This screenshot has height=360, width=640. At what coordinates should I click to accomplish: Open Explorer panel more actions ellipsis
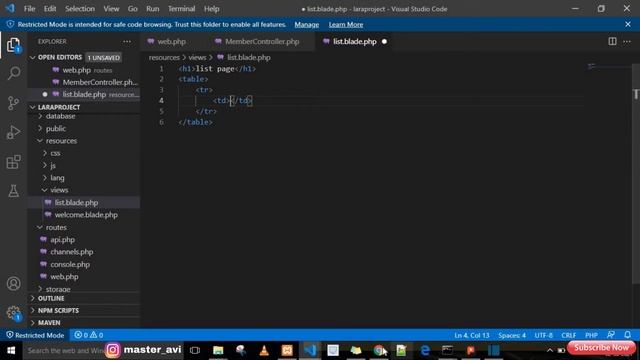coord(127,41)
